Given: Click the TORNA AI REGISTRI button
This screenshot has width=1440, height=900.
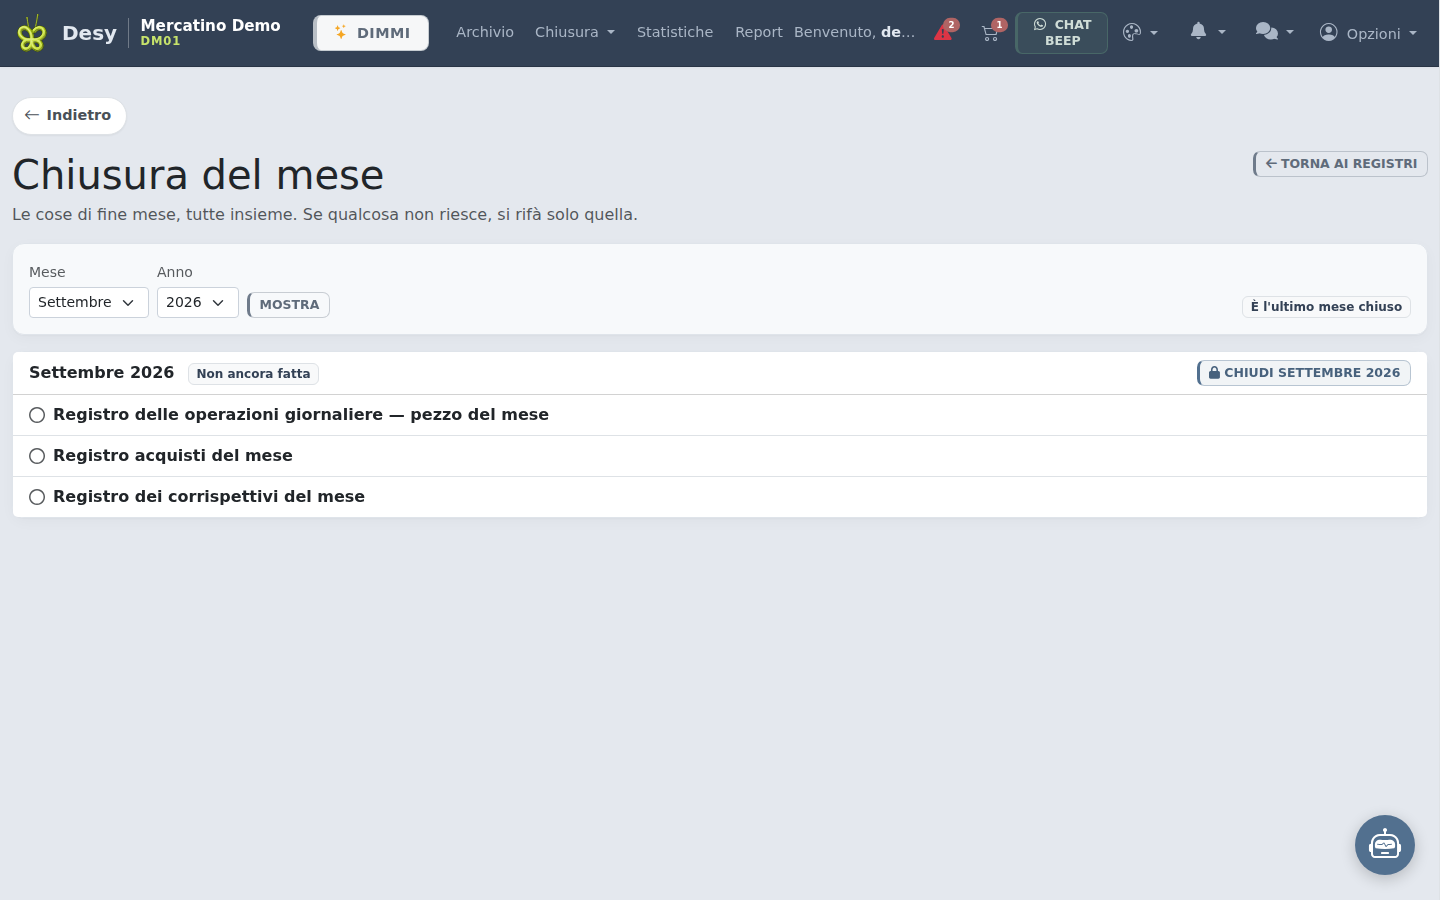Looking at the screenshot, I should click(x=1340, y=164).
